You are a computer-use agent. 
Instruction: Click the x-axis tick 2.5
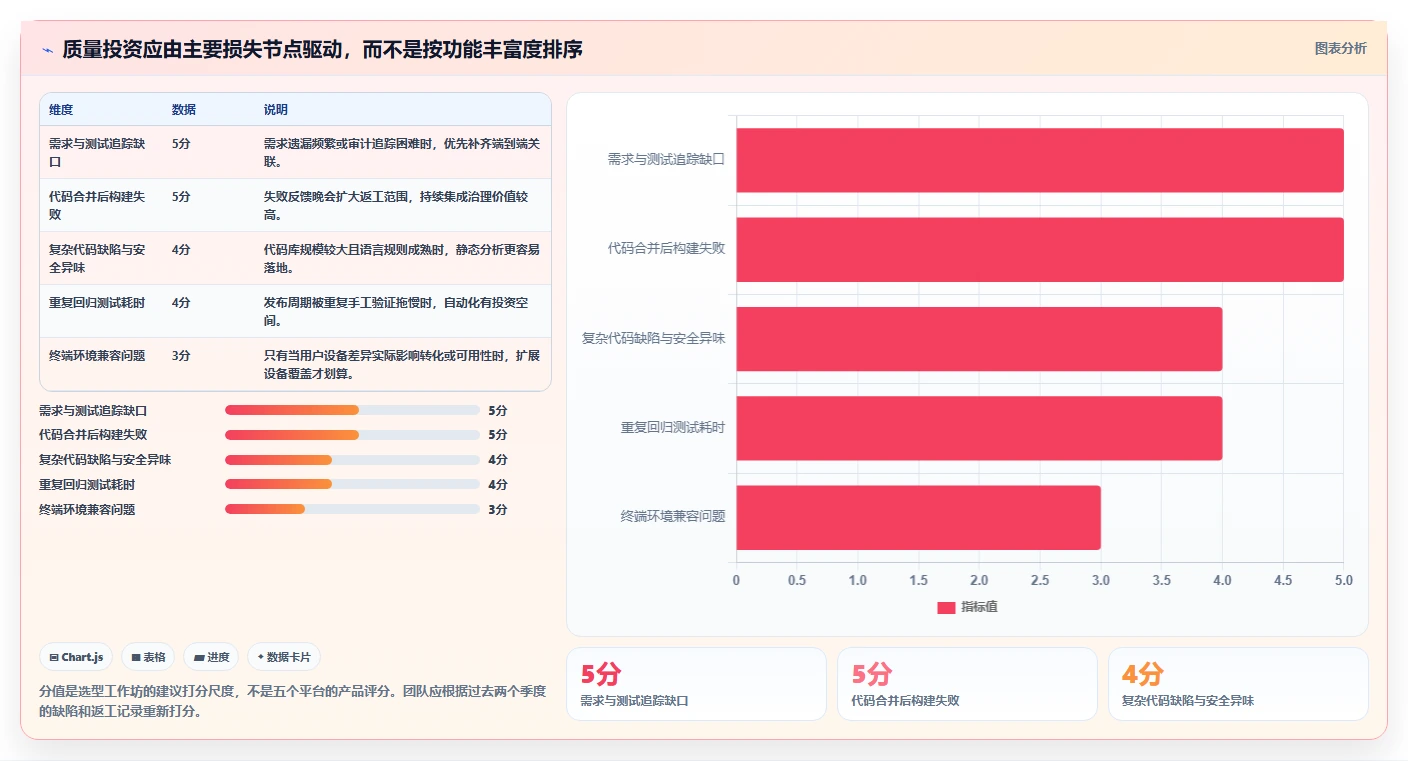click(x=1040, y=580)
